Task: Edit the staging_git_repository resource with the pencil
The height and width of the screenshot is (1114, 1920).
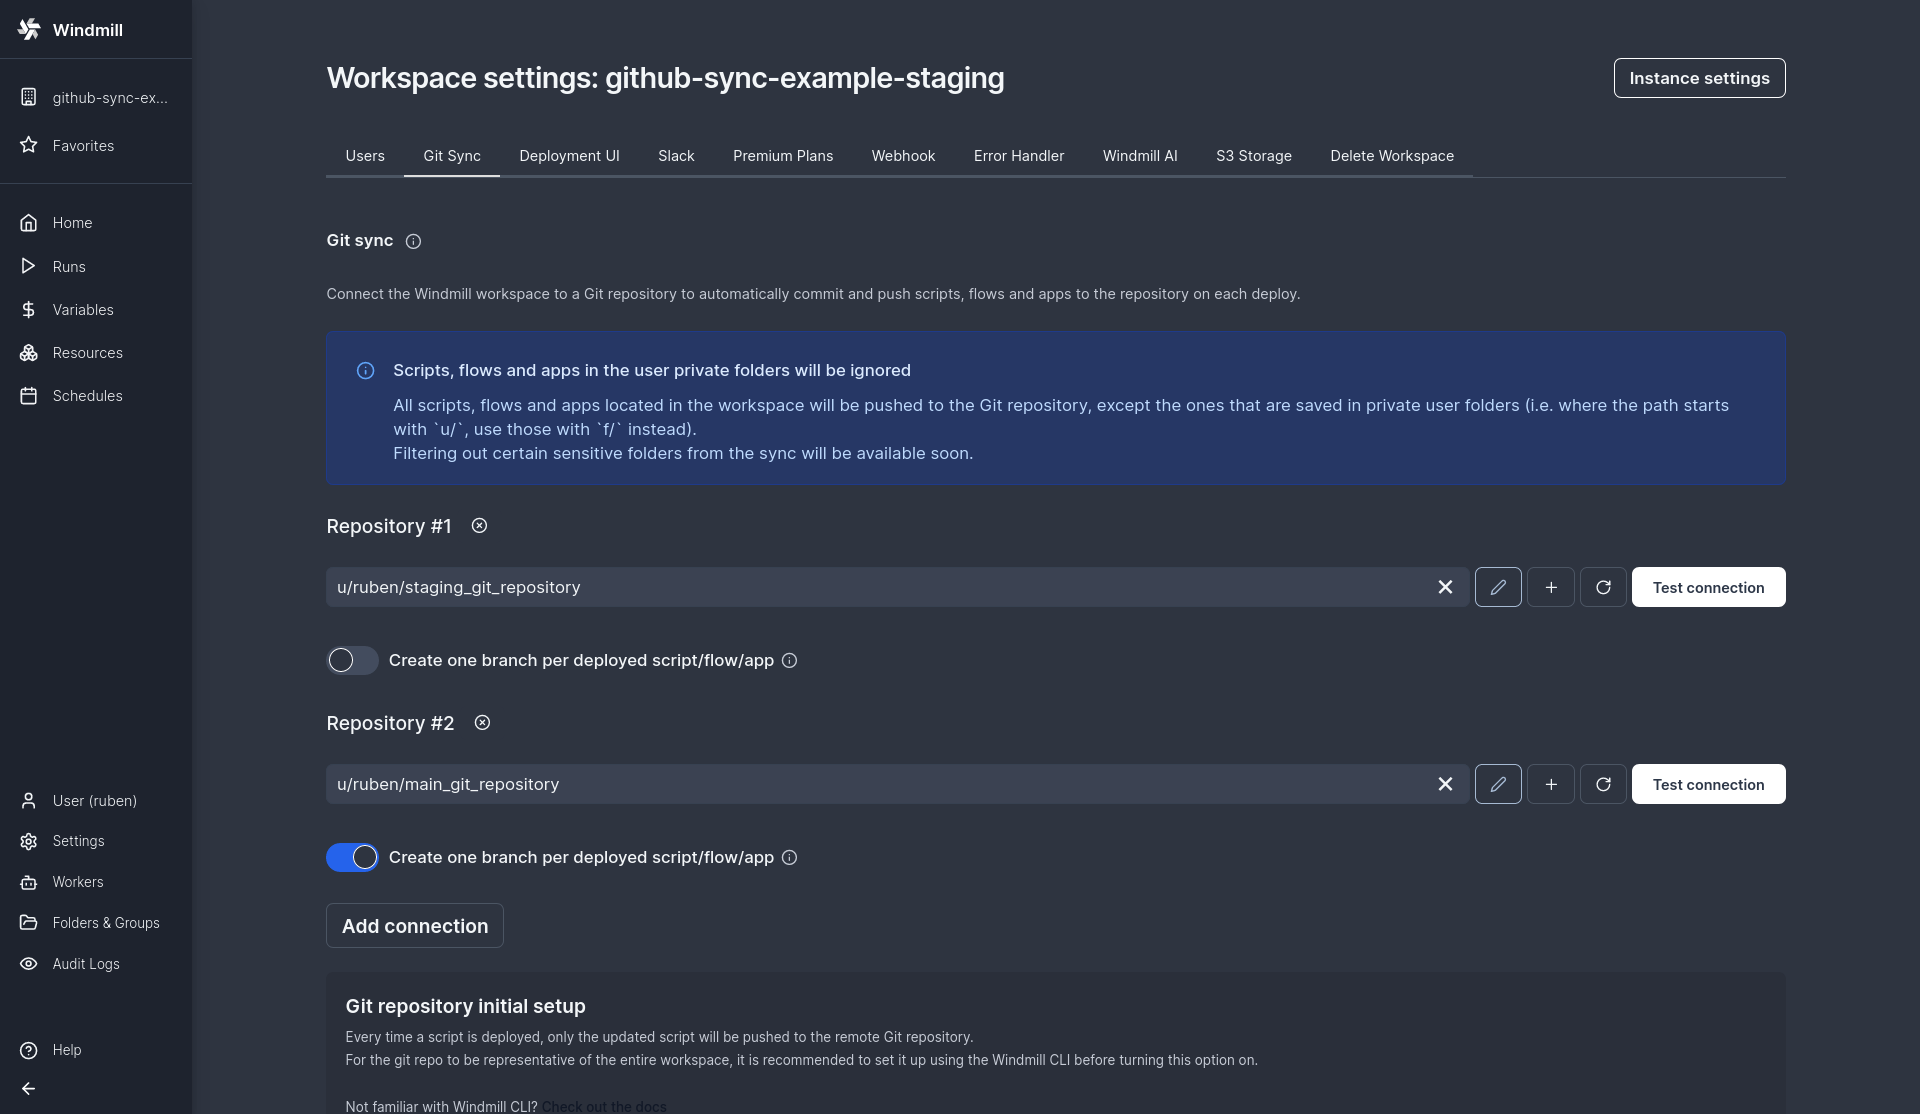Action: [x=1498, y=587]
